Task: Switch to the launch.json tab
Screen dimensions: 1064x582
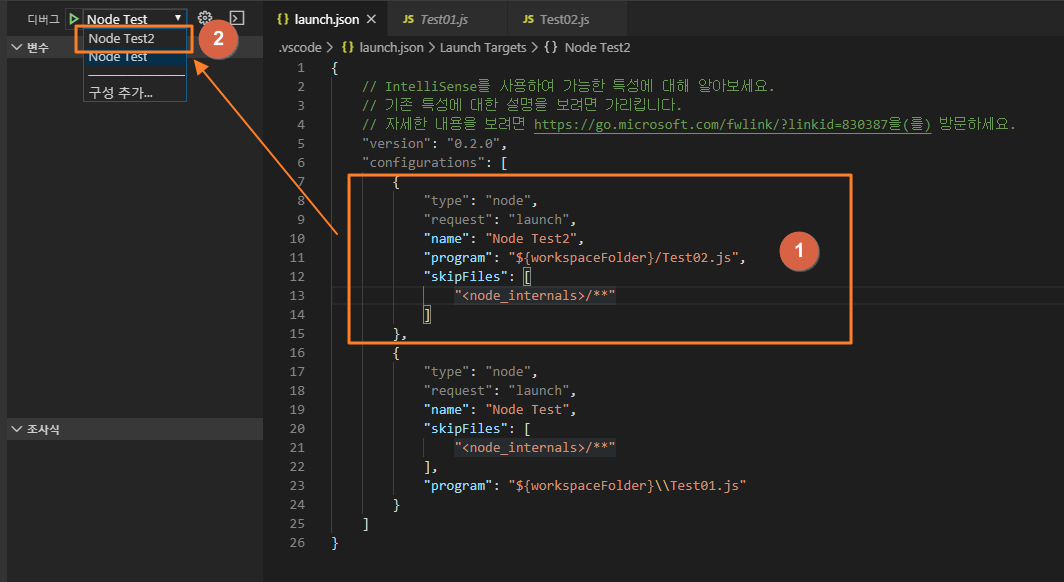Action: click(x=326, y=19)
